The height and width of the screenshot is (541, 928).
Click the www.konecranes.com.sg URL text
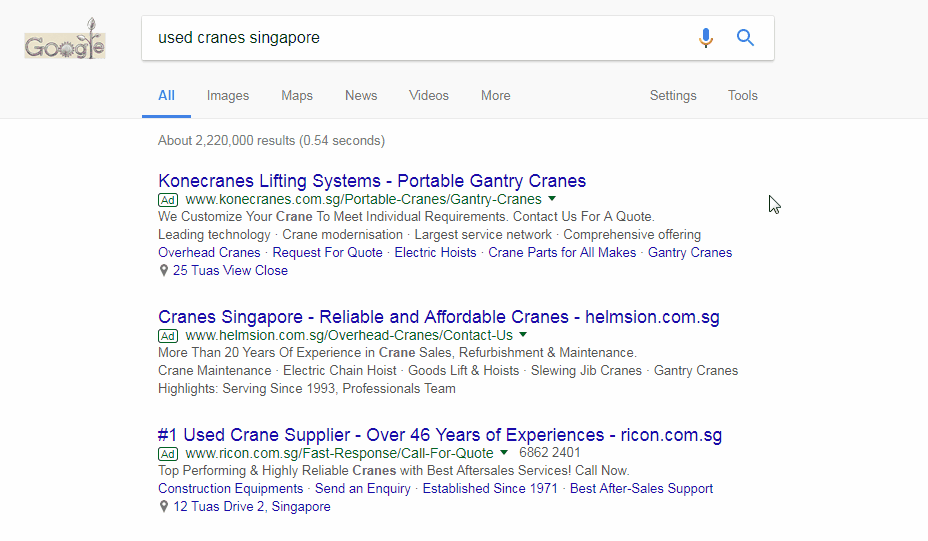(363, 199)
